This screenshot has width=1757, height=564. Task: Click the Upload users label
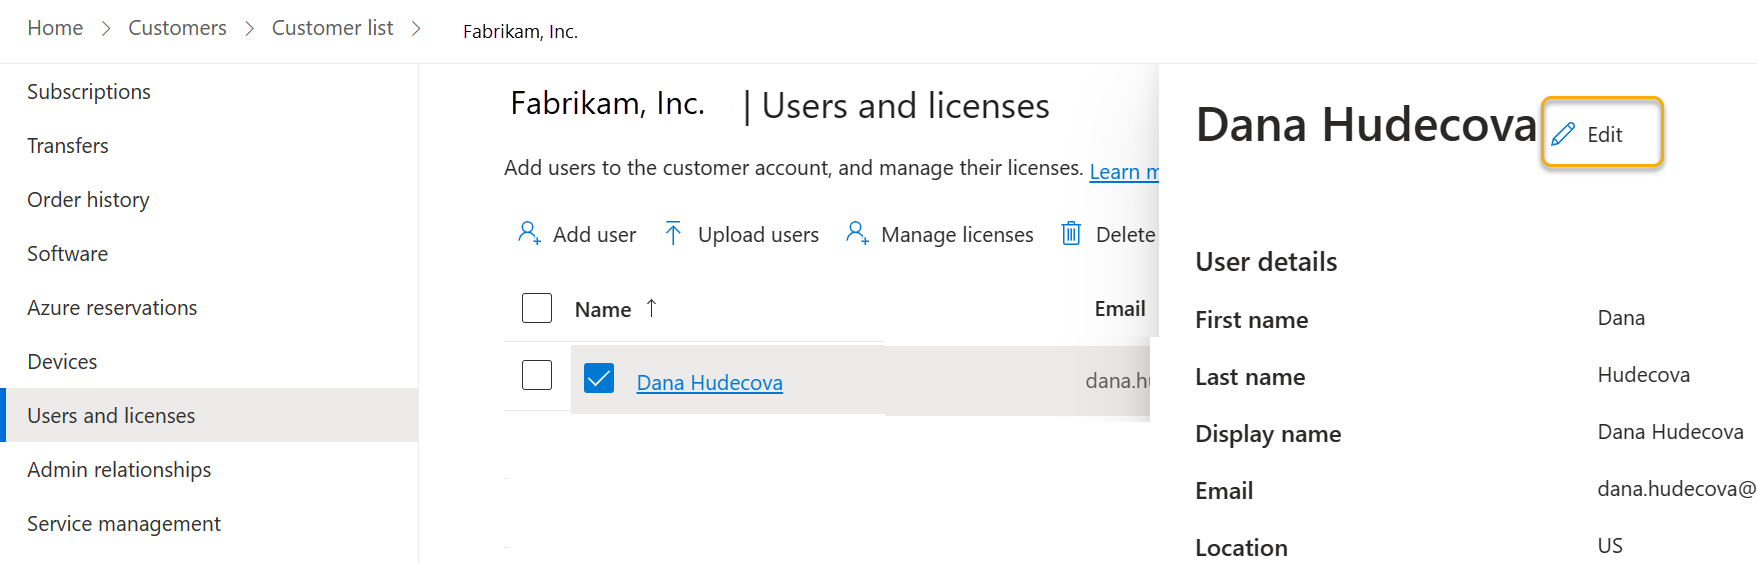tap(758, 235)
